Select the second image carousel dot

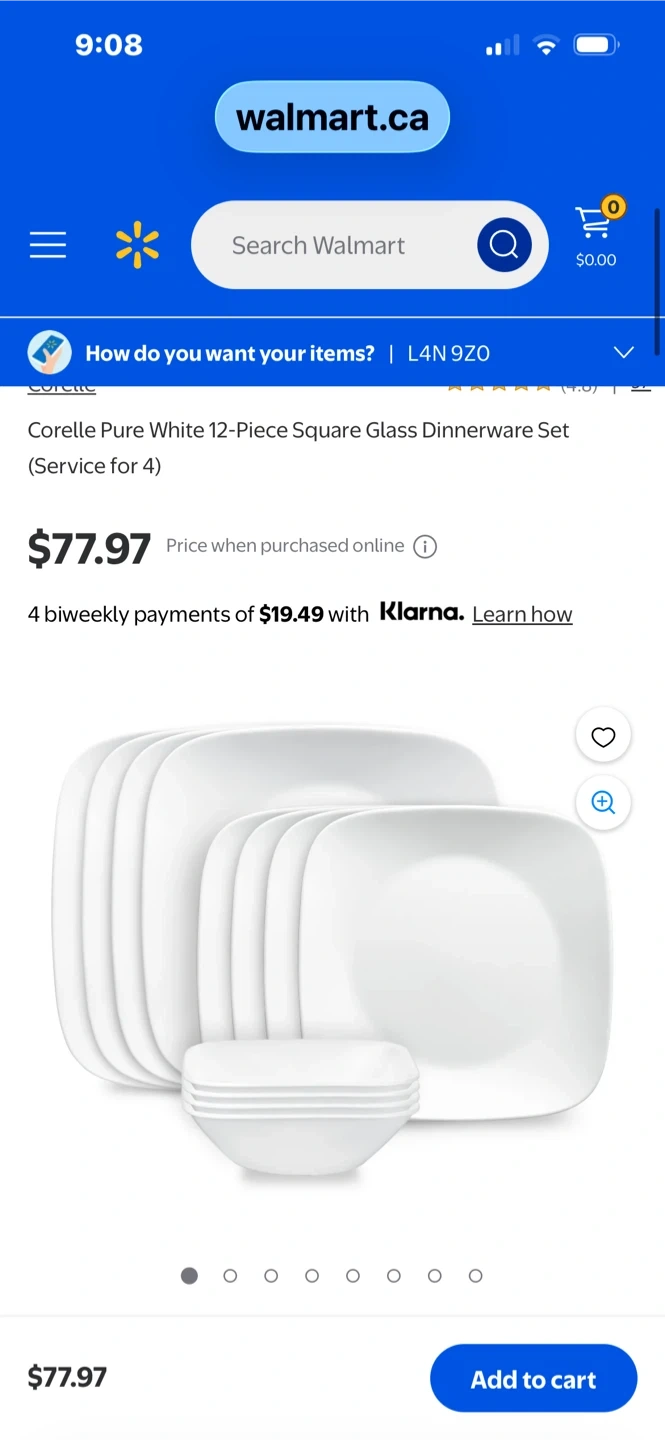point(230,1276)
